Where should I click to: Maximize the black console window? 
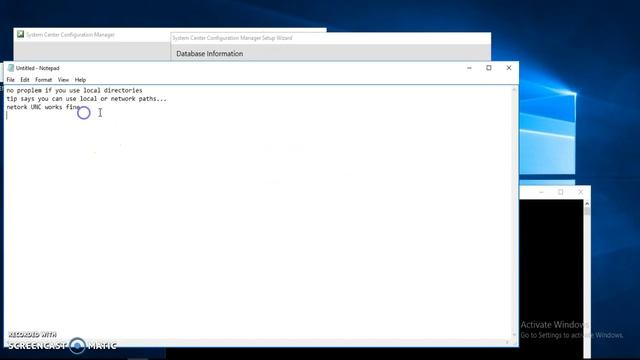pyautogui.click(x=561, y=192)
